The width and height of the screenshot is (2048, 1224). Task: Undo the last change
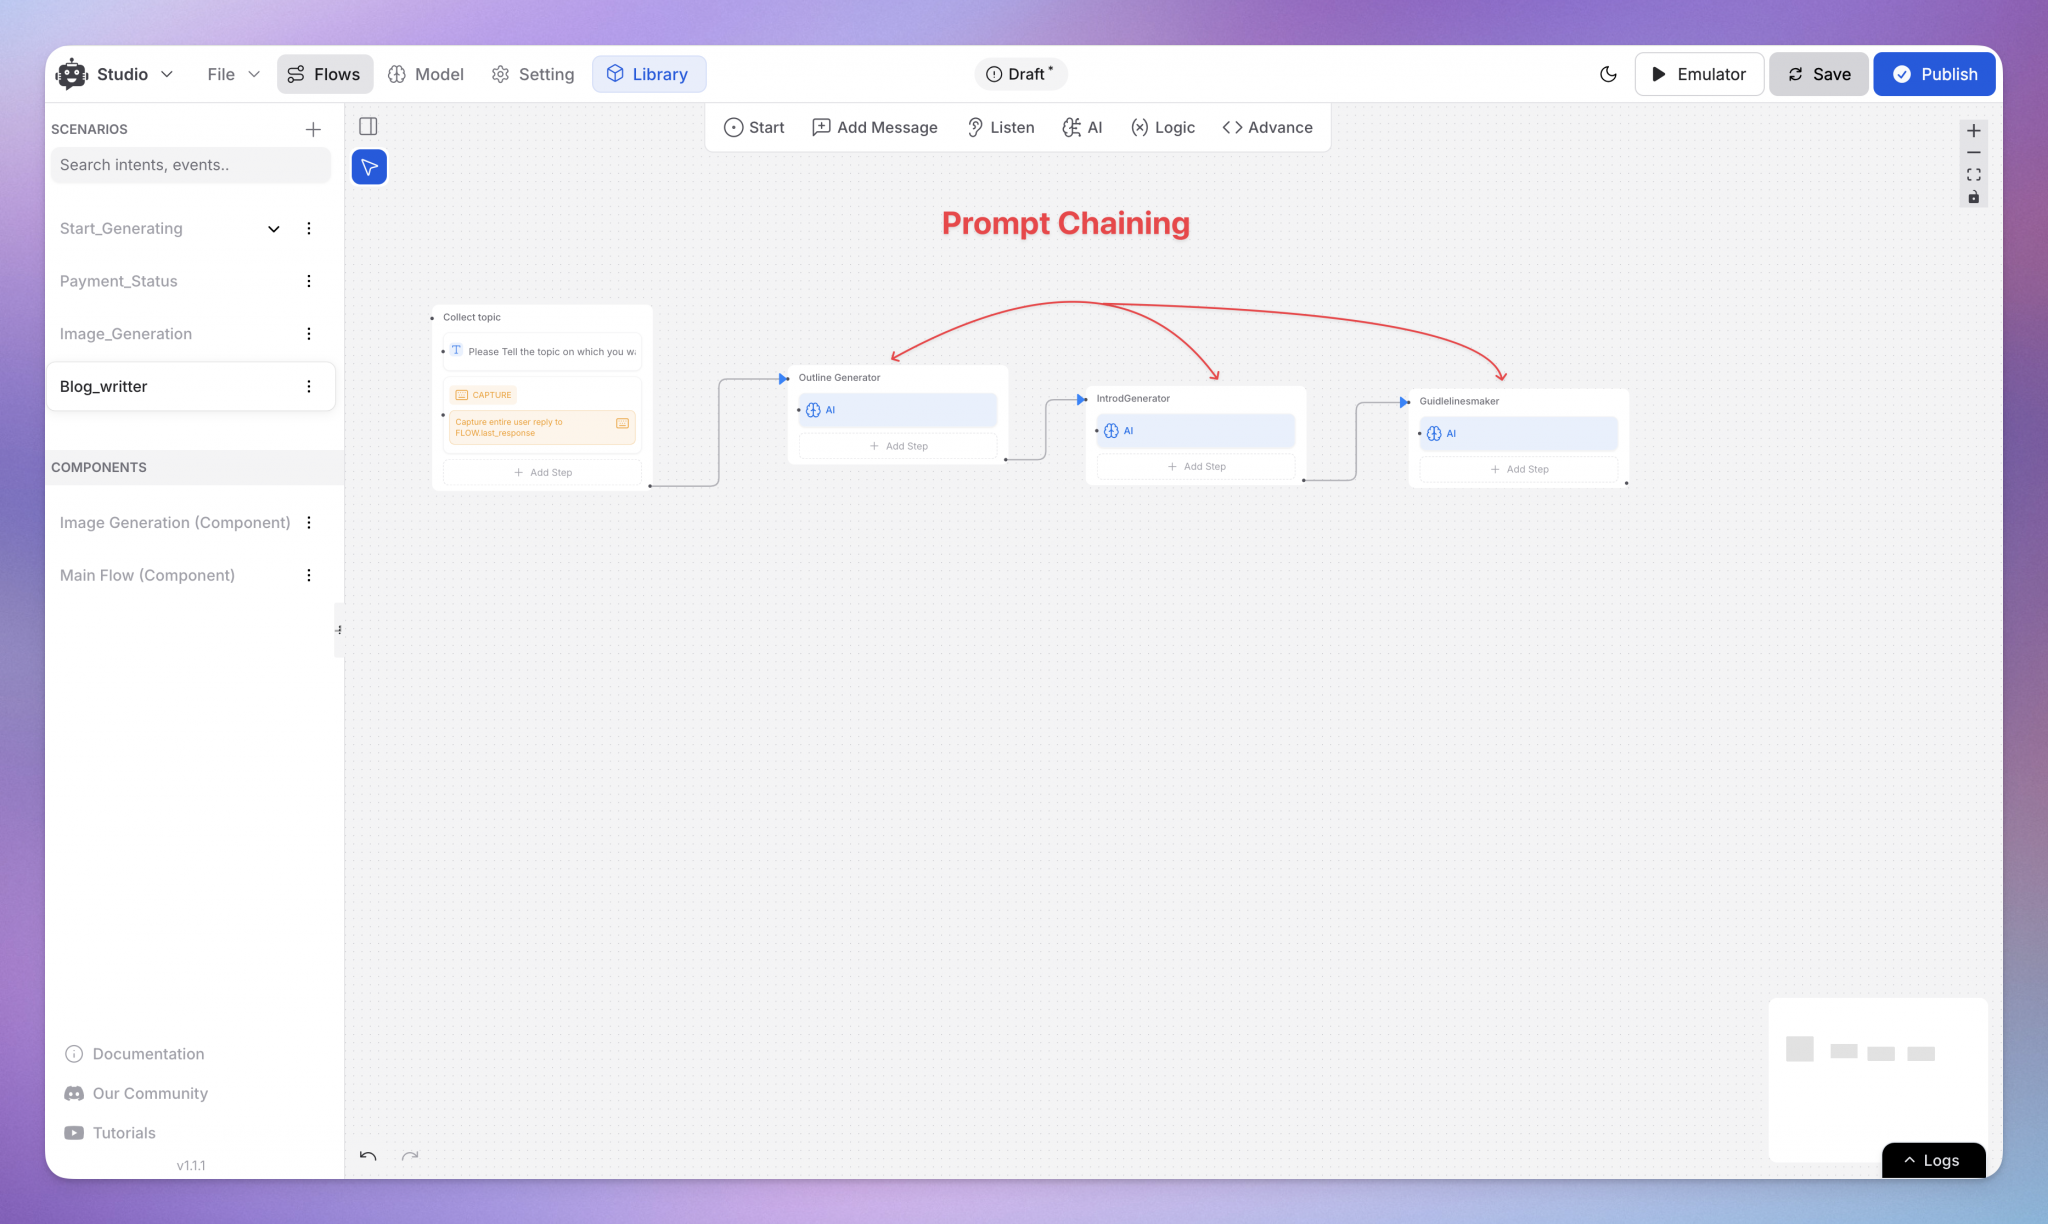tap(367, 1156)
